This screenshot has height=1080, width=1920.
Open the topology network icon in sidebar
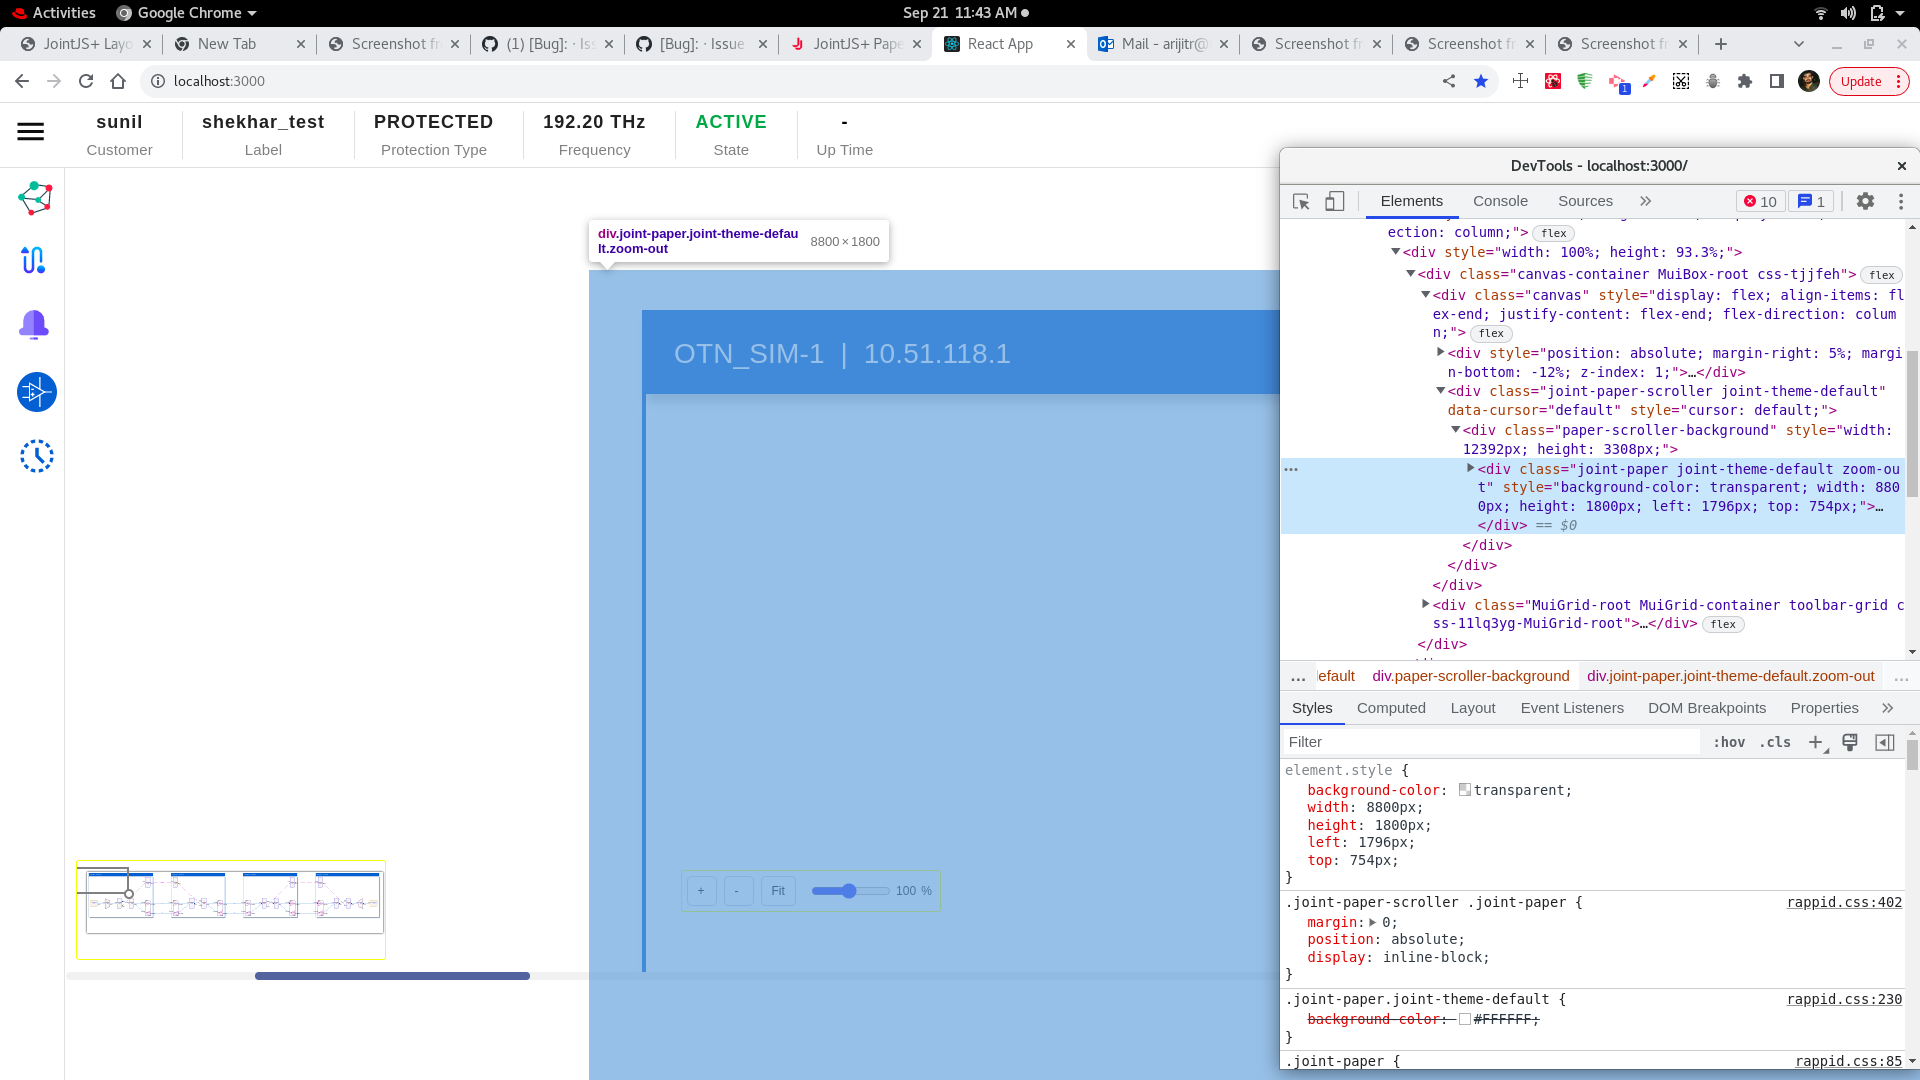click(34, 197)
